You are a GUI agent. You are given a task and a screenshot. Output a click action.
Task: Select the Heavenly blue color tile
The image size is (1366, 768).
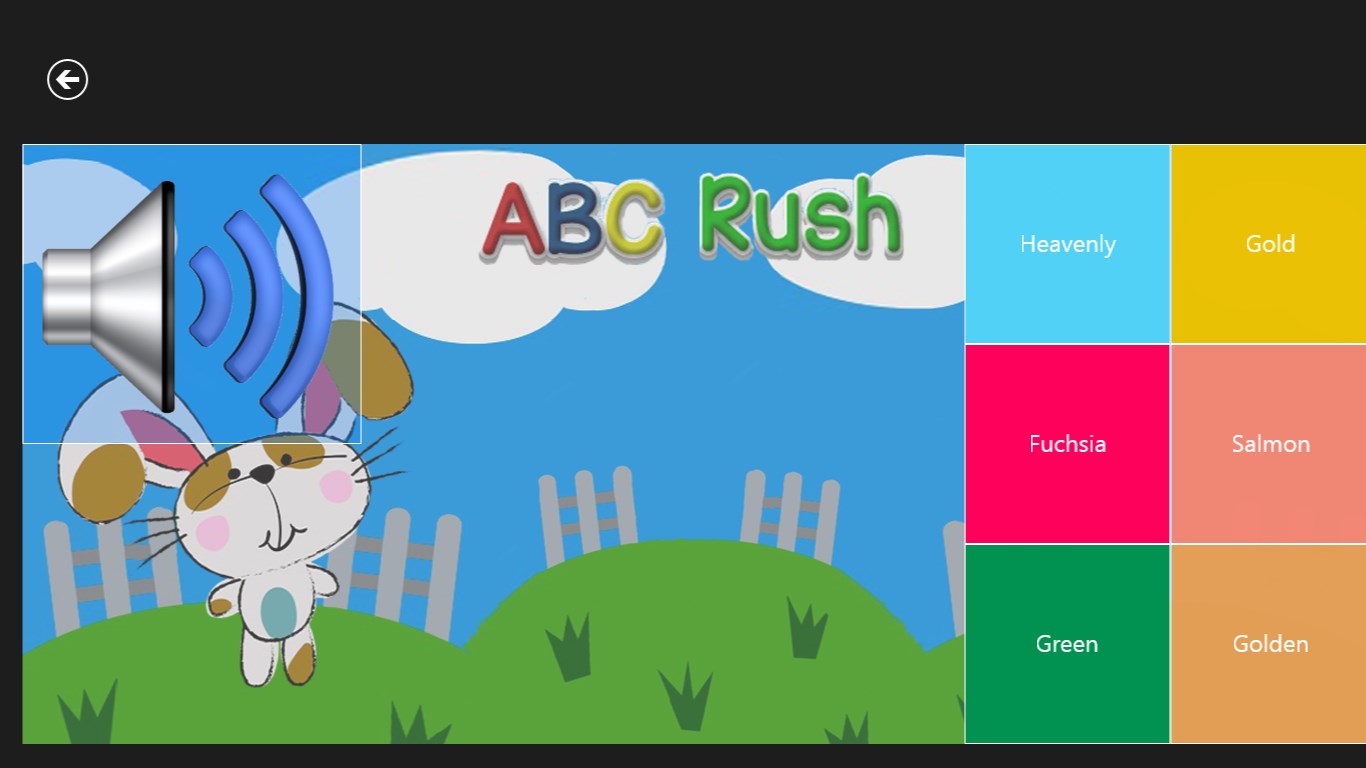(1067, 244)
